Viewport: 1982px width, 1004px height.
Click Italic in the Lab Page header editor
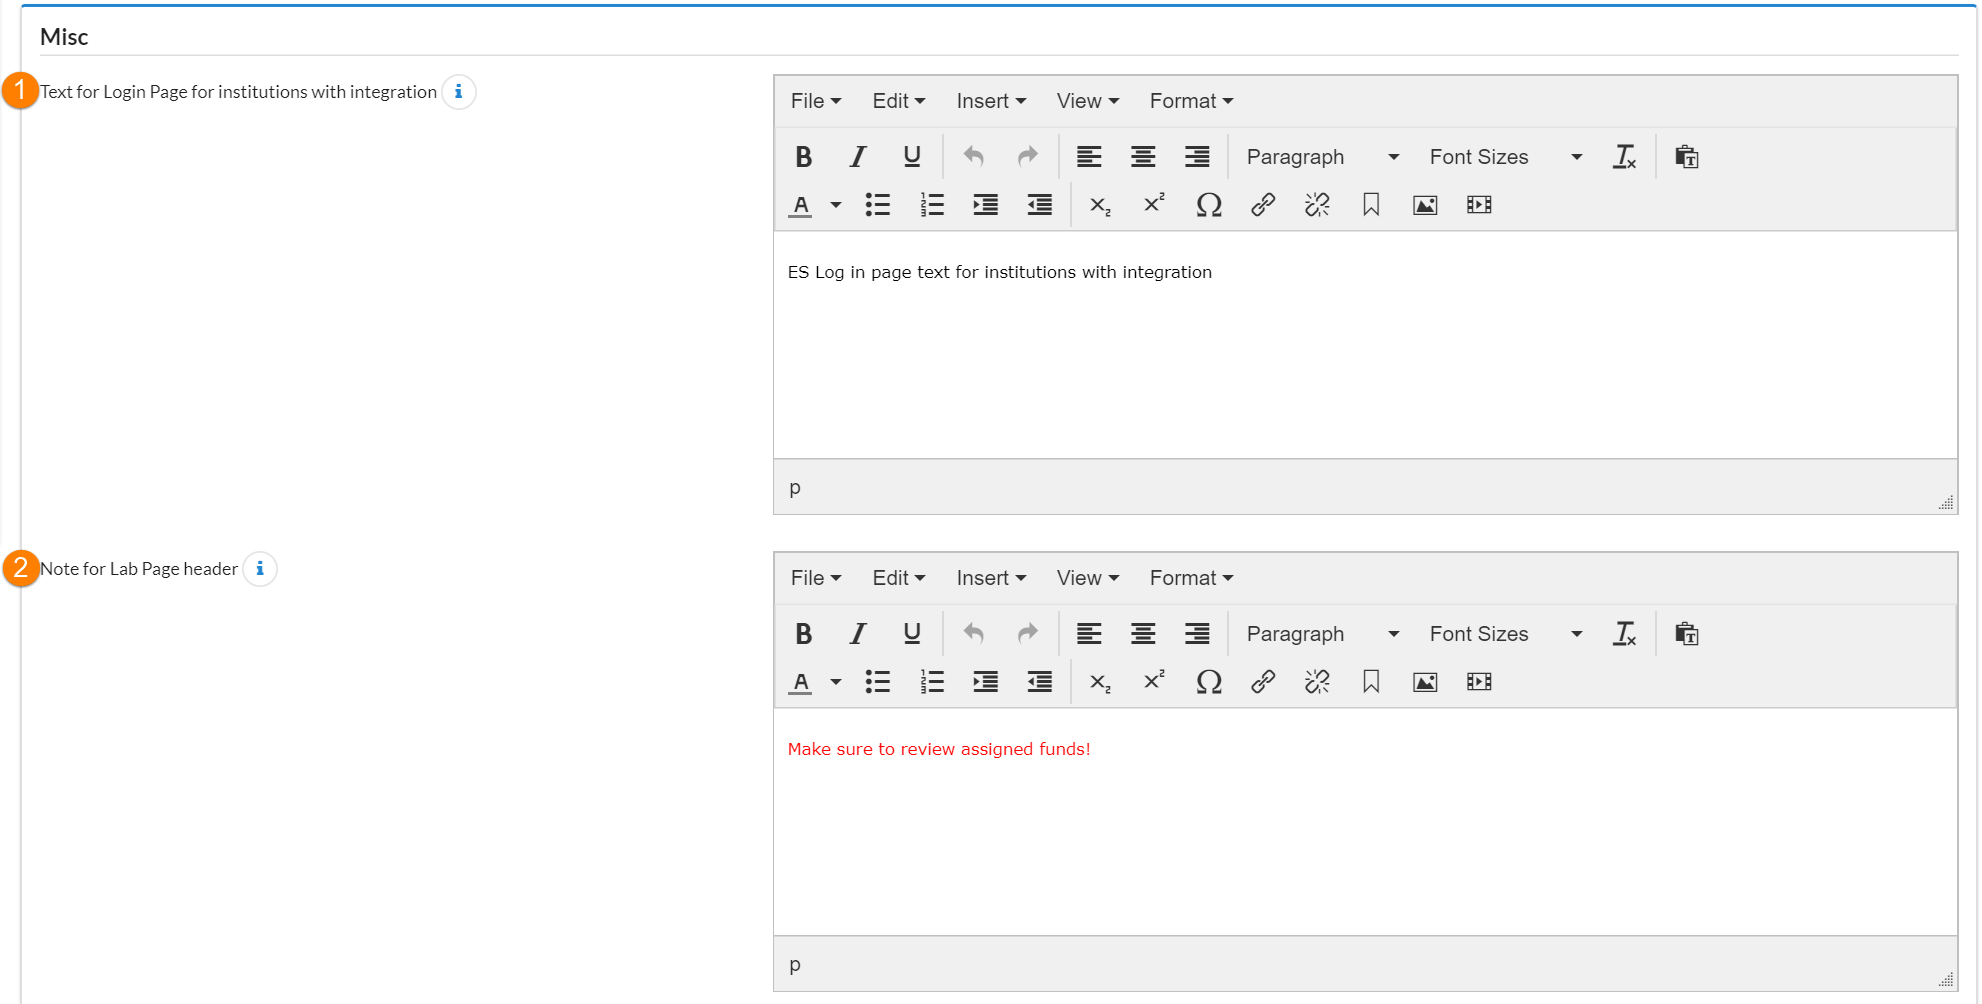857,634
